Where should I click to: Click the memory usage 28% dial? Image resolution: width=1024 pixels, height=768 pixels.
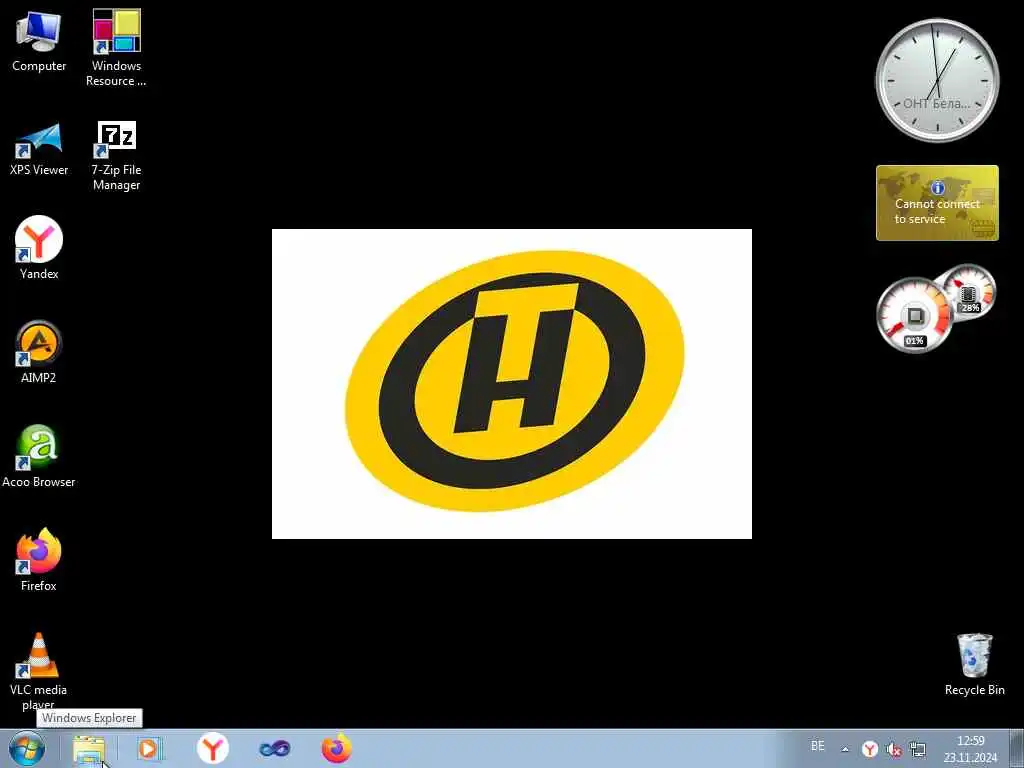click(x=969, y=292)
